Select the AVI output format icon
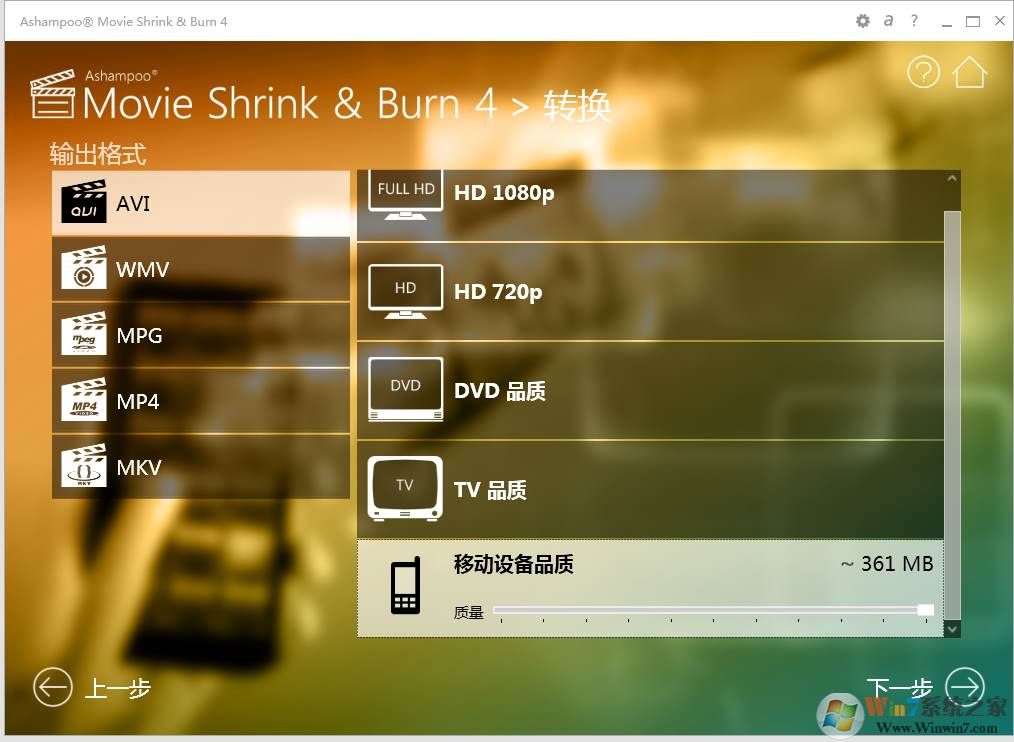The height and width of the screenshot is (742, 1014). pyautogui.click(x=83, y=201)
